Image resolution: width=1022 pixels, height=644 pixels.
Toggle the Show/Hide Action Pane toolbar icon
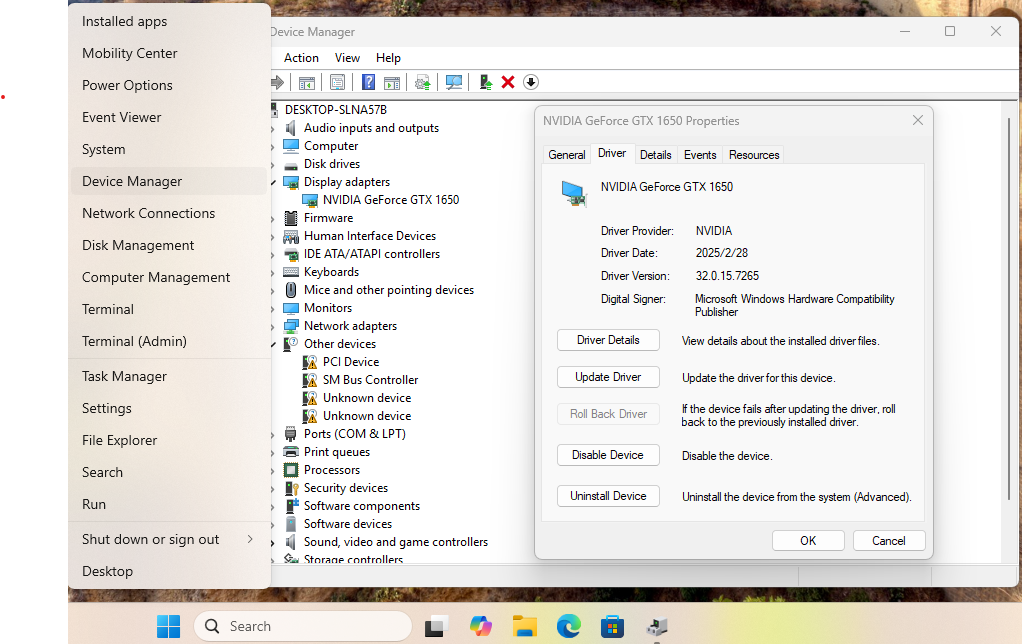point(392,82)
